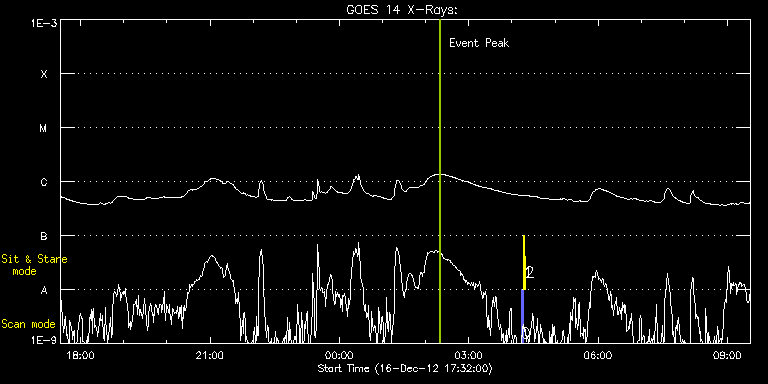Click the 'Scan mode' yellow legend label

pyautogui.click(x=28, y=324)
